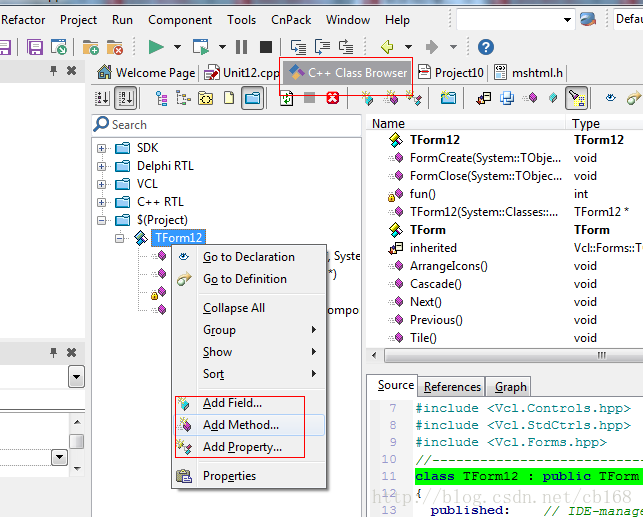Switch to the References tab
Screen dimensions: 643x517
click(x=452, y=387)
